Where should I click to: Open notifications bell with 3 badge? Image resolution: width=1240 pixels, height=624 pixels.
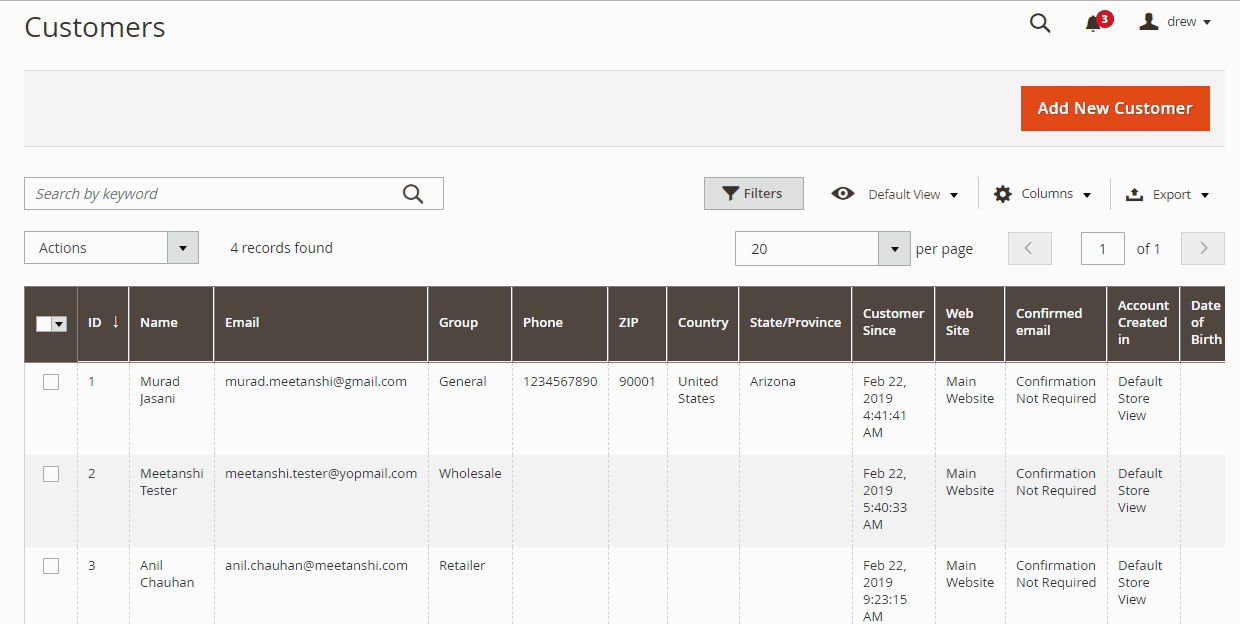tap(1097, 22)
